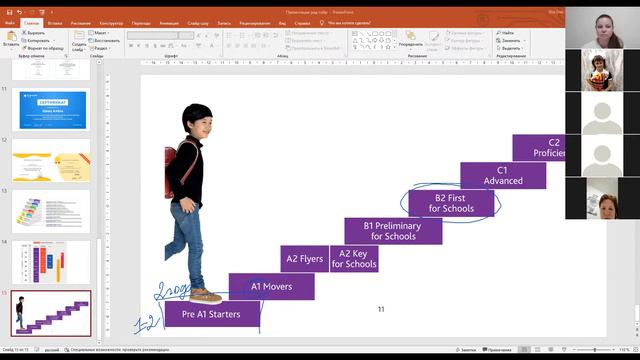Select the star shape in the shapes gallery

point(388,47)
